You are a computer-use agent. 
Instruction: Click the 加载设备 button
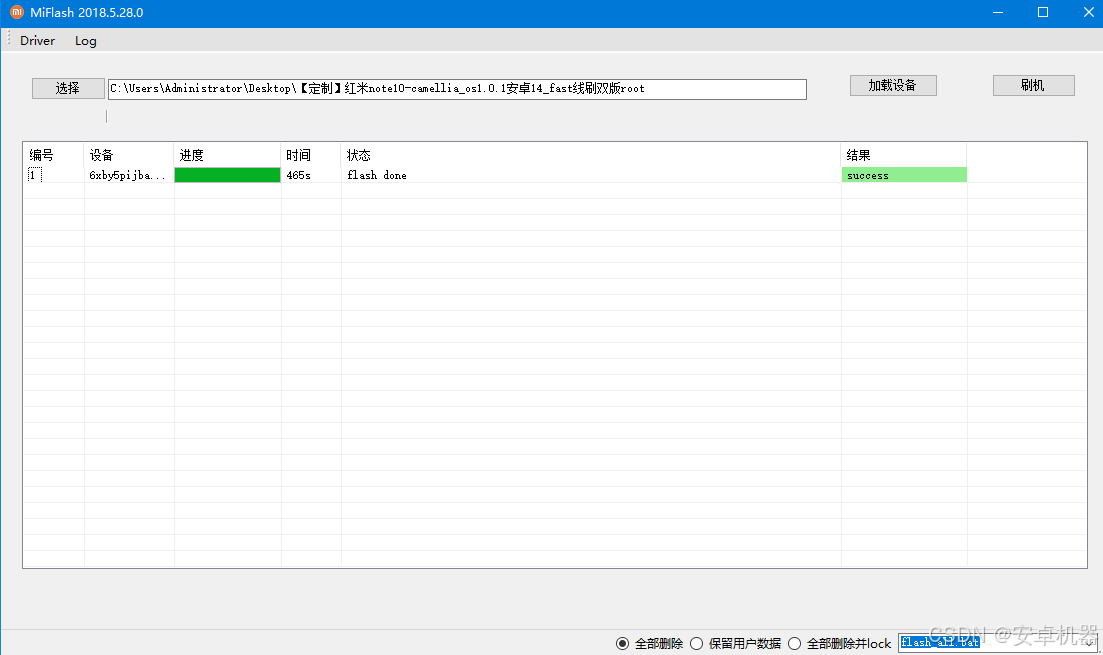(x=893, y=85)
